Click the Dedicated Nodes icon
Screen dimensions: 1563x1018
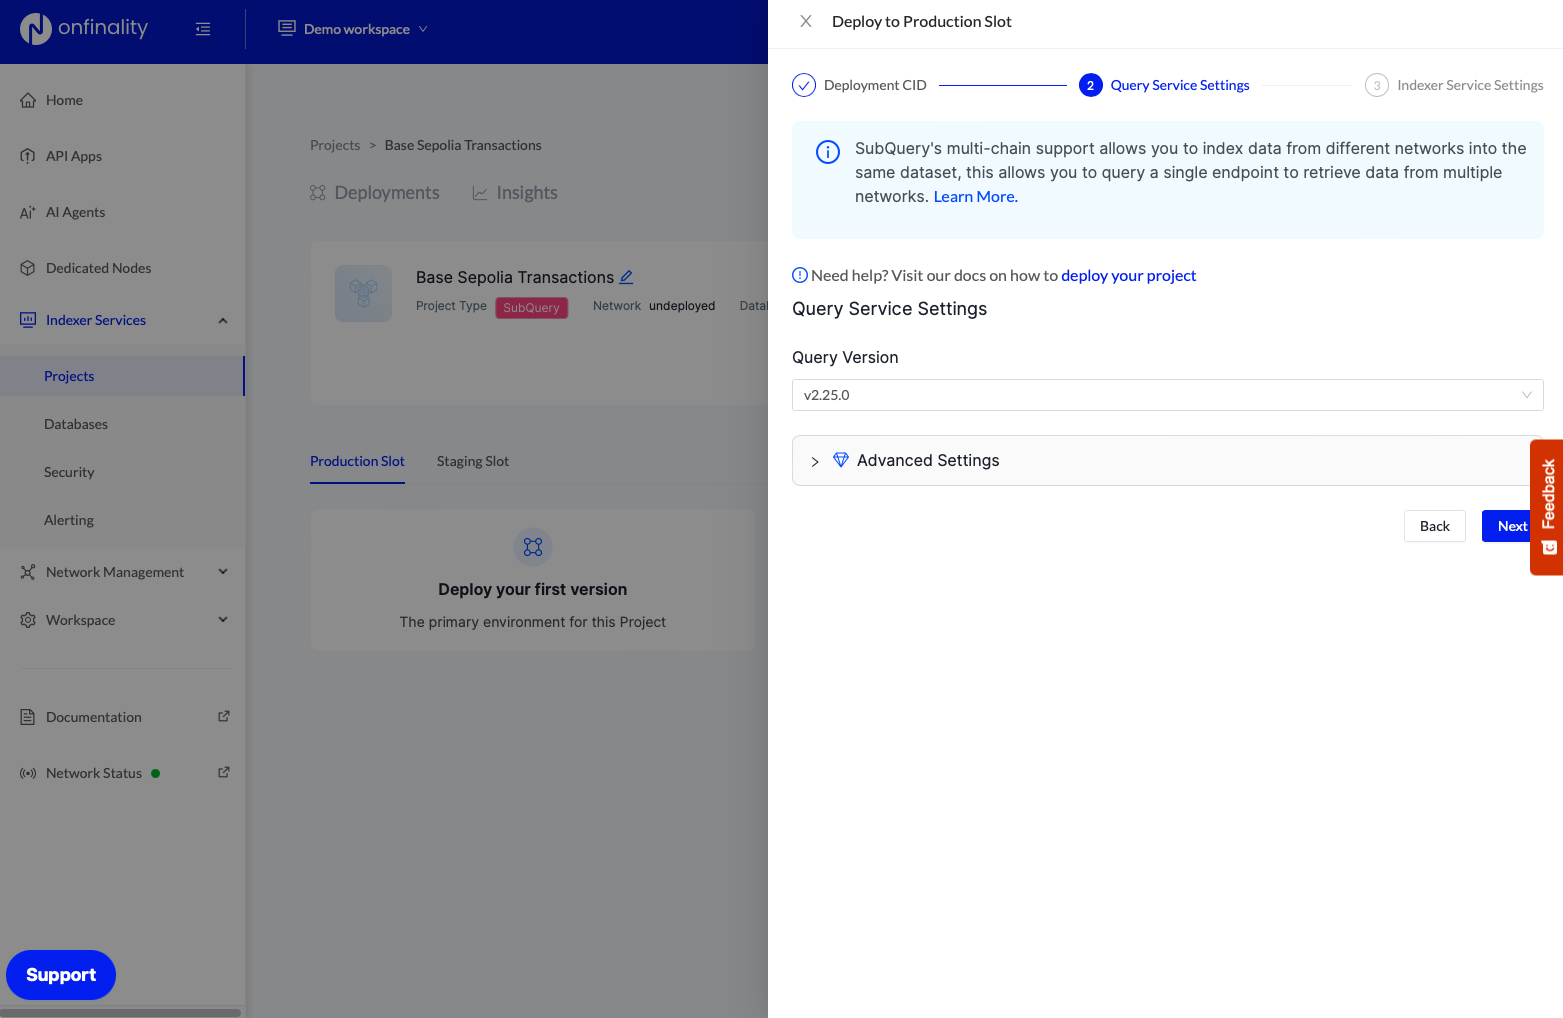[27, 268]
